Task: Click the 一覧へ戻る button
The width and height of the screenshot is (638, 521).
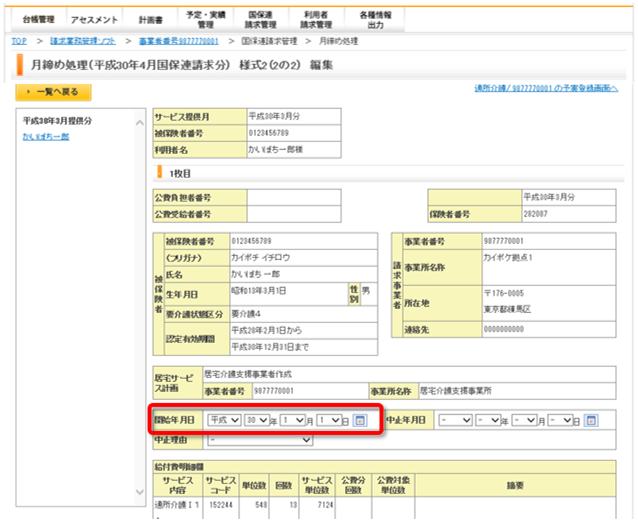Action: click(53, 92)
